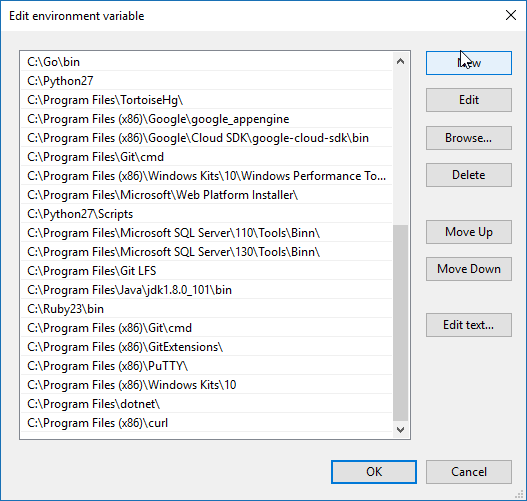
Task: Click Move Down button
Action: coord(469,269)
